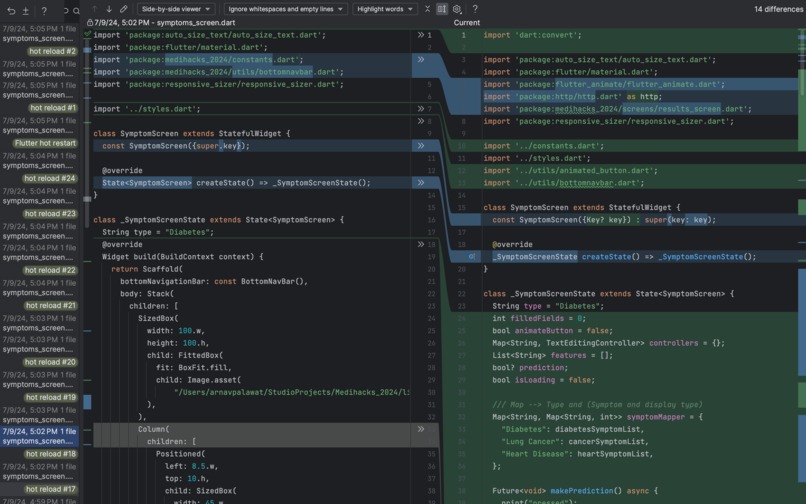Click http import line in right pane

[x=573, y=97]
